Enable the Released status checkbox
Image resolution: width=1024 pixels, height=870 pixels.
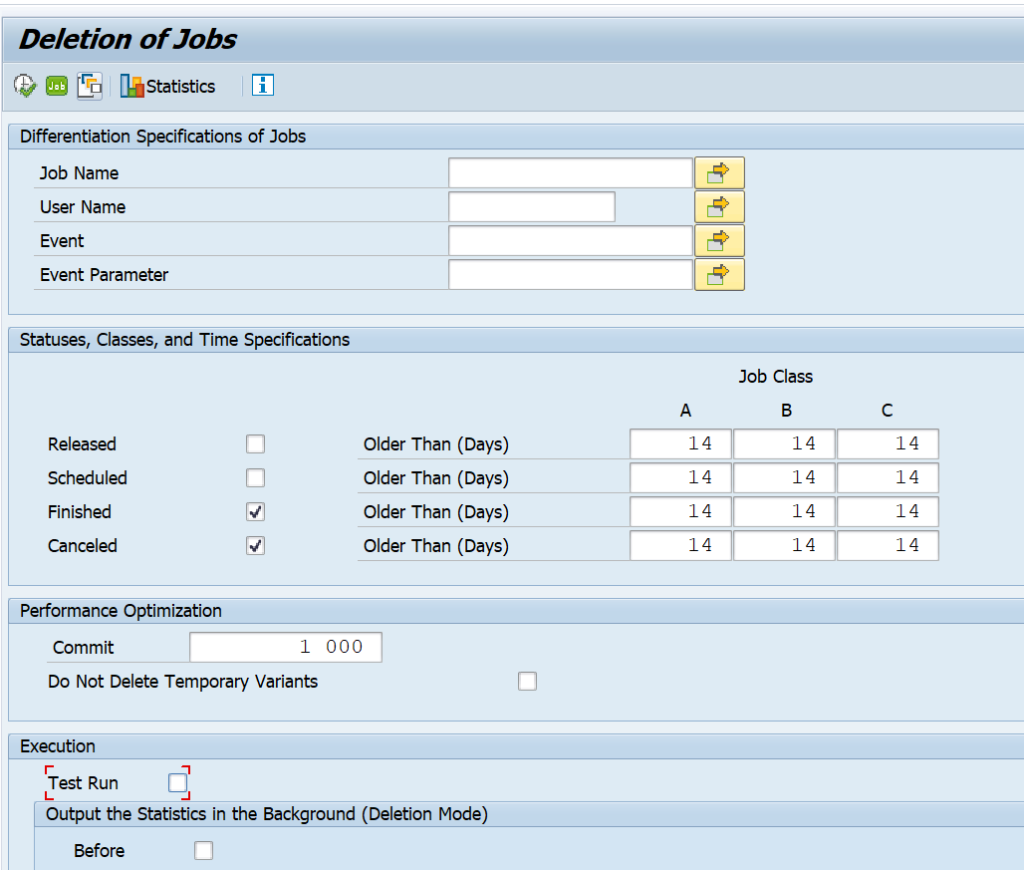pyautogui.click(x=255, y=444)
